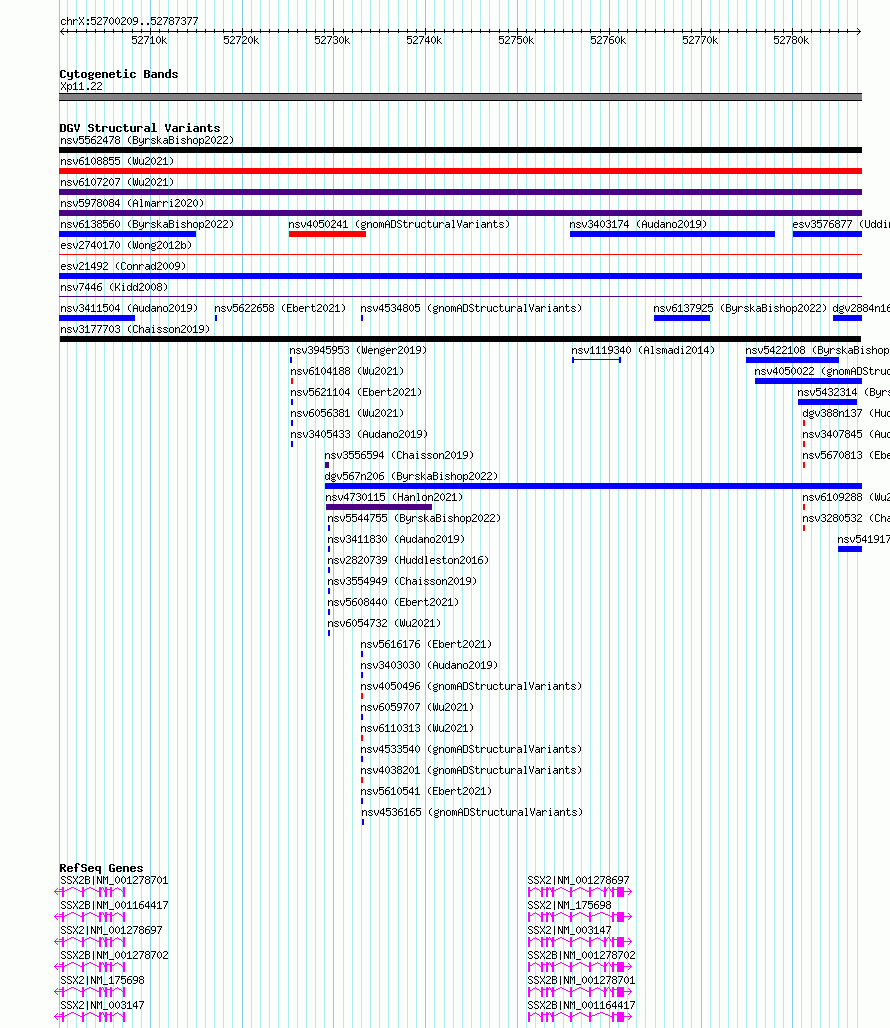Screen dimensions: 890x1028
Task: Open the nsv6056381 (Wu2021) variant label
Action: click(x=347, y=413)
